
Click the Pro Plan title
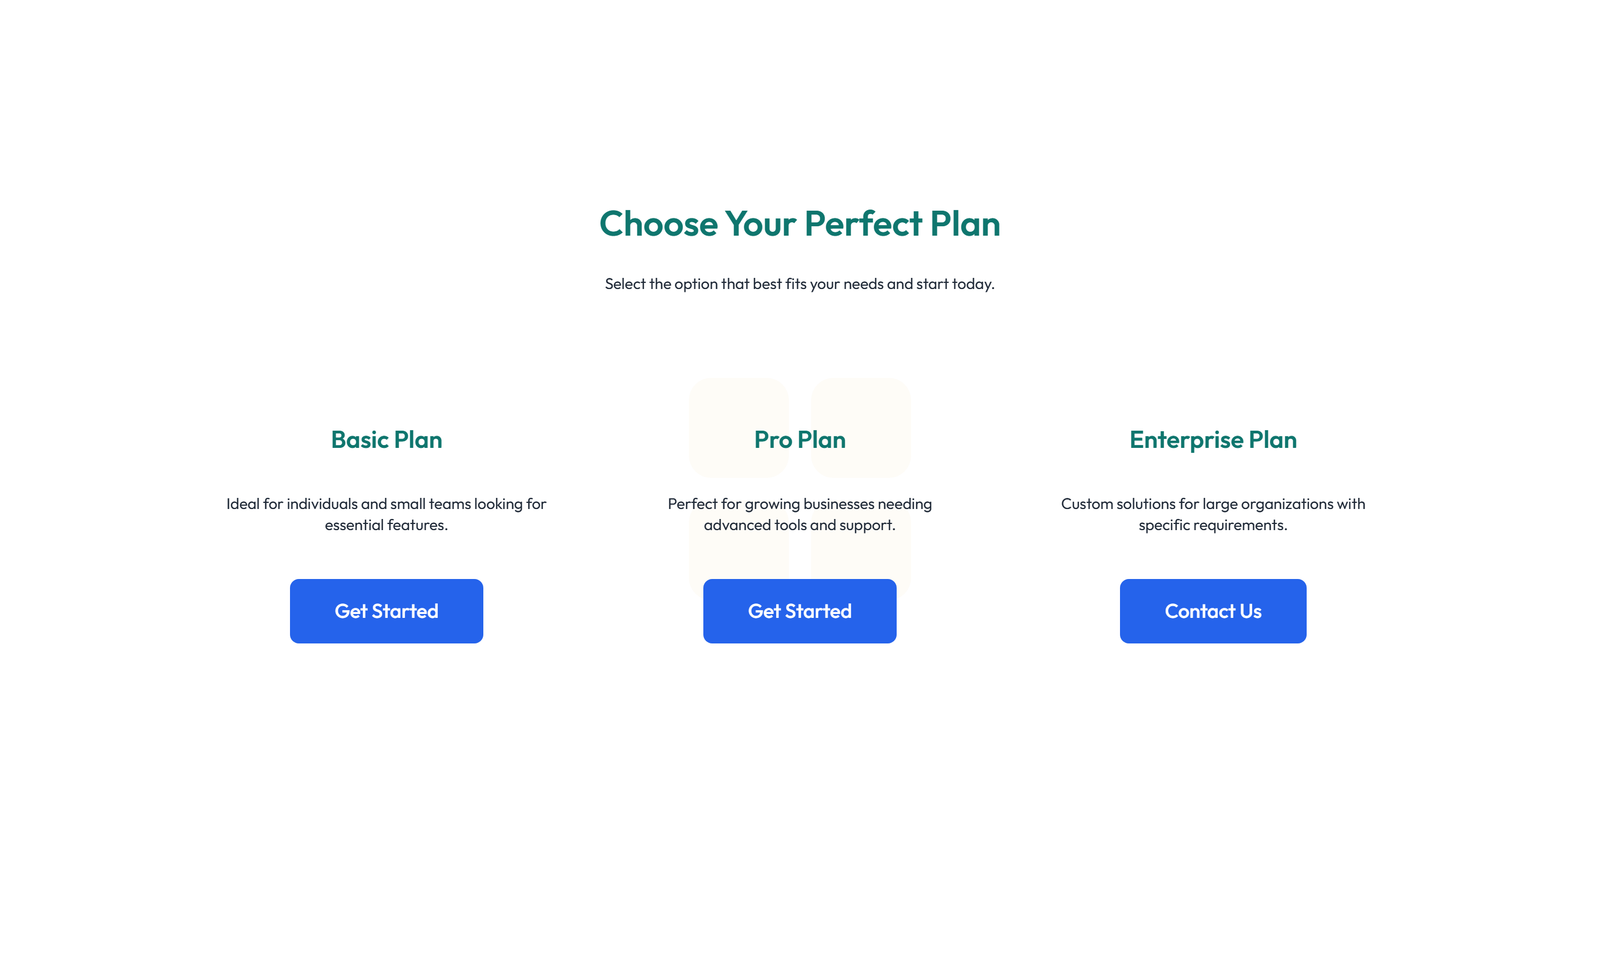(x=799, y=440)
